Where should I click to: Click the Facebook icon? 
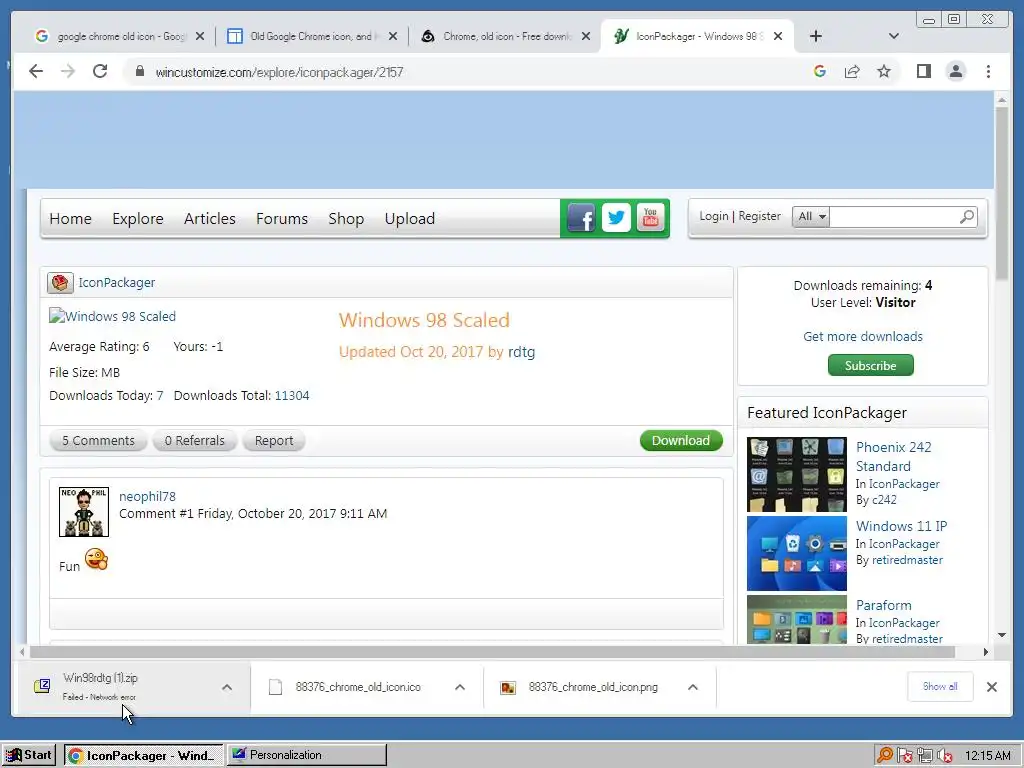[581, 217]
